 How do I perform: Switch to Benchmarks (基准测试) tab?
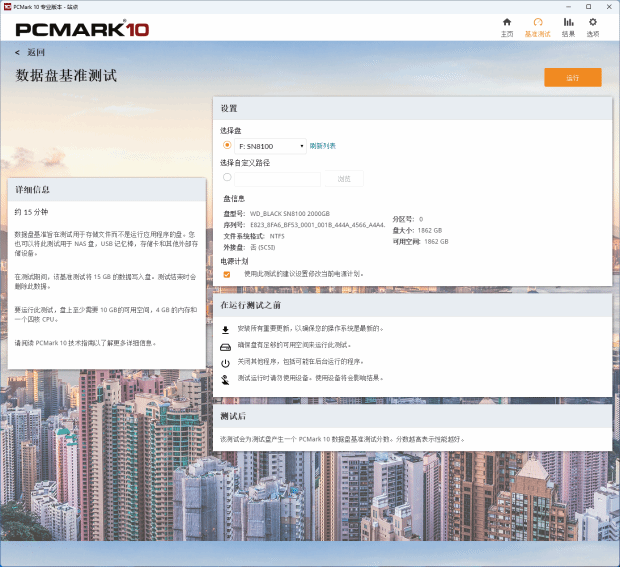point(537,28)
